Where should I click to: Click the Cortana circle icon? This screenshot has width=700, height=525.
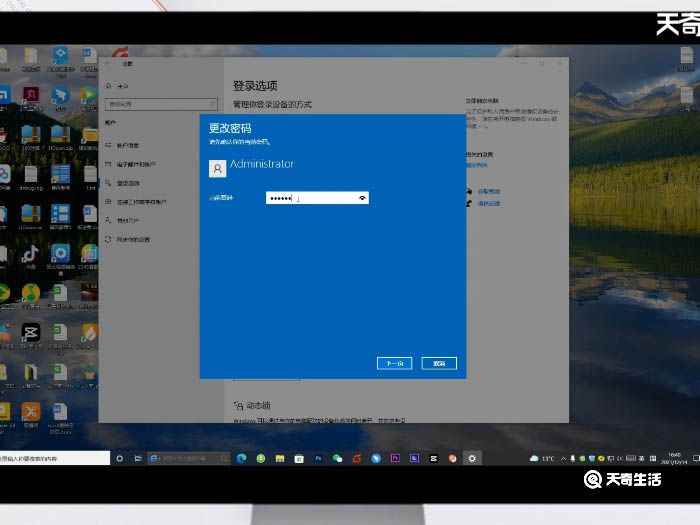(x=119, y=458)
